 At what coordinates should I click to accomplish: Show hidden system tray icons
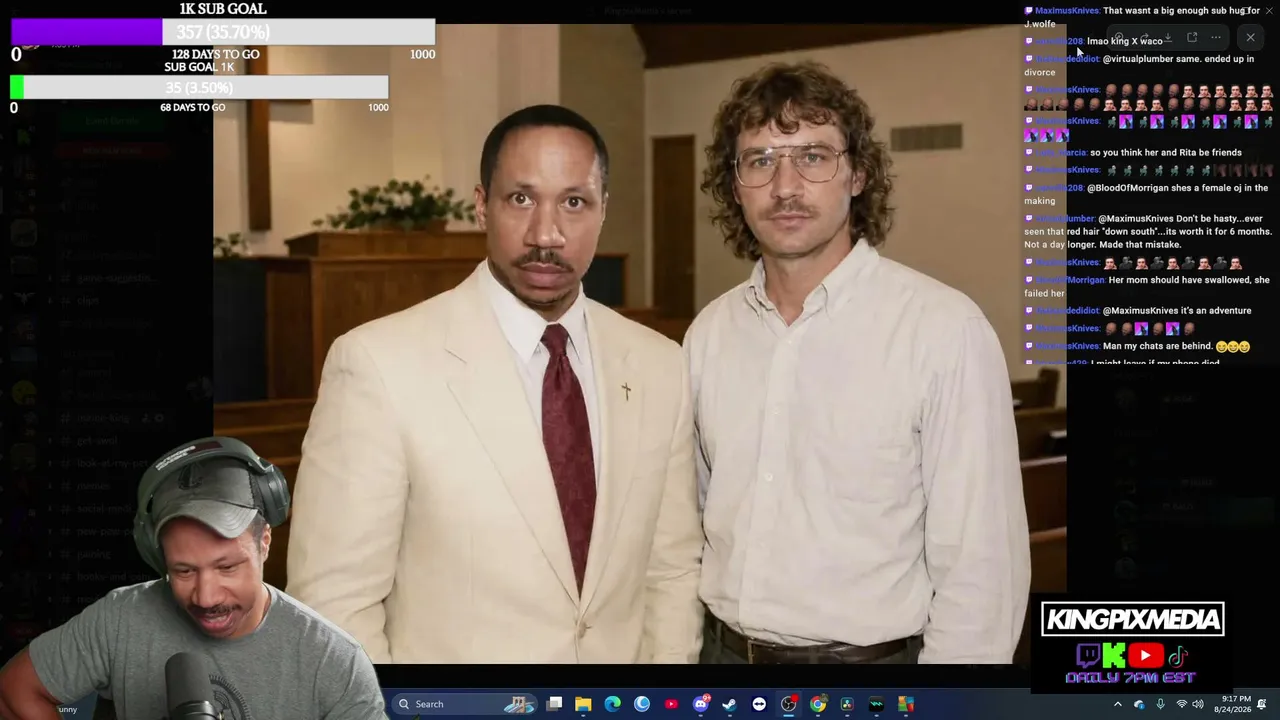1118,704
